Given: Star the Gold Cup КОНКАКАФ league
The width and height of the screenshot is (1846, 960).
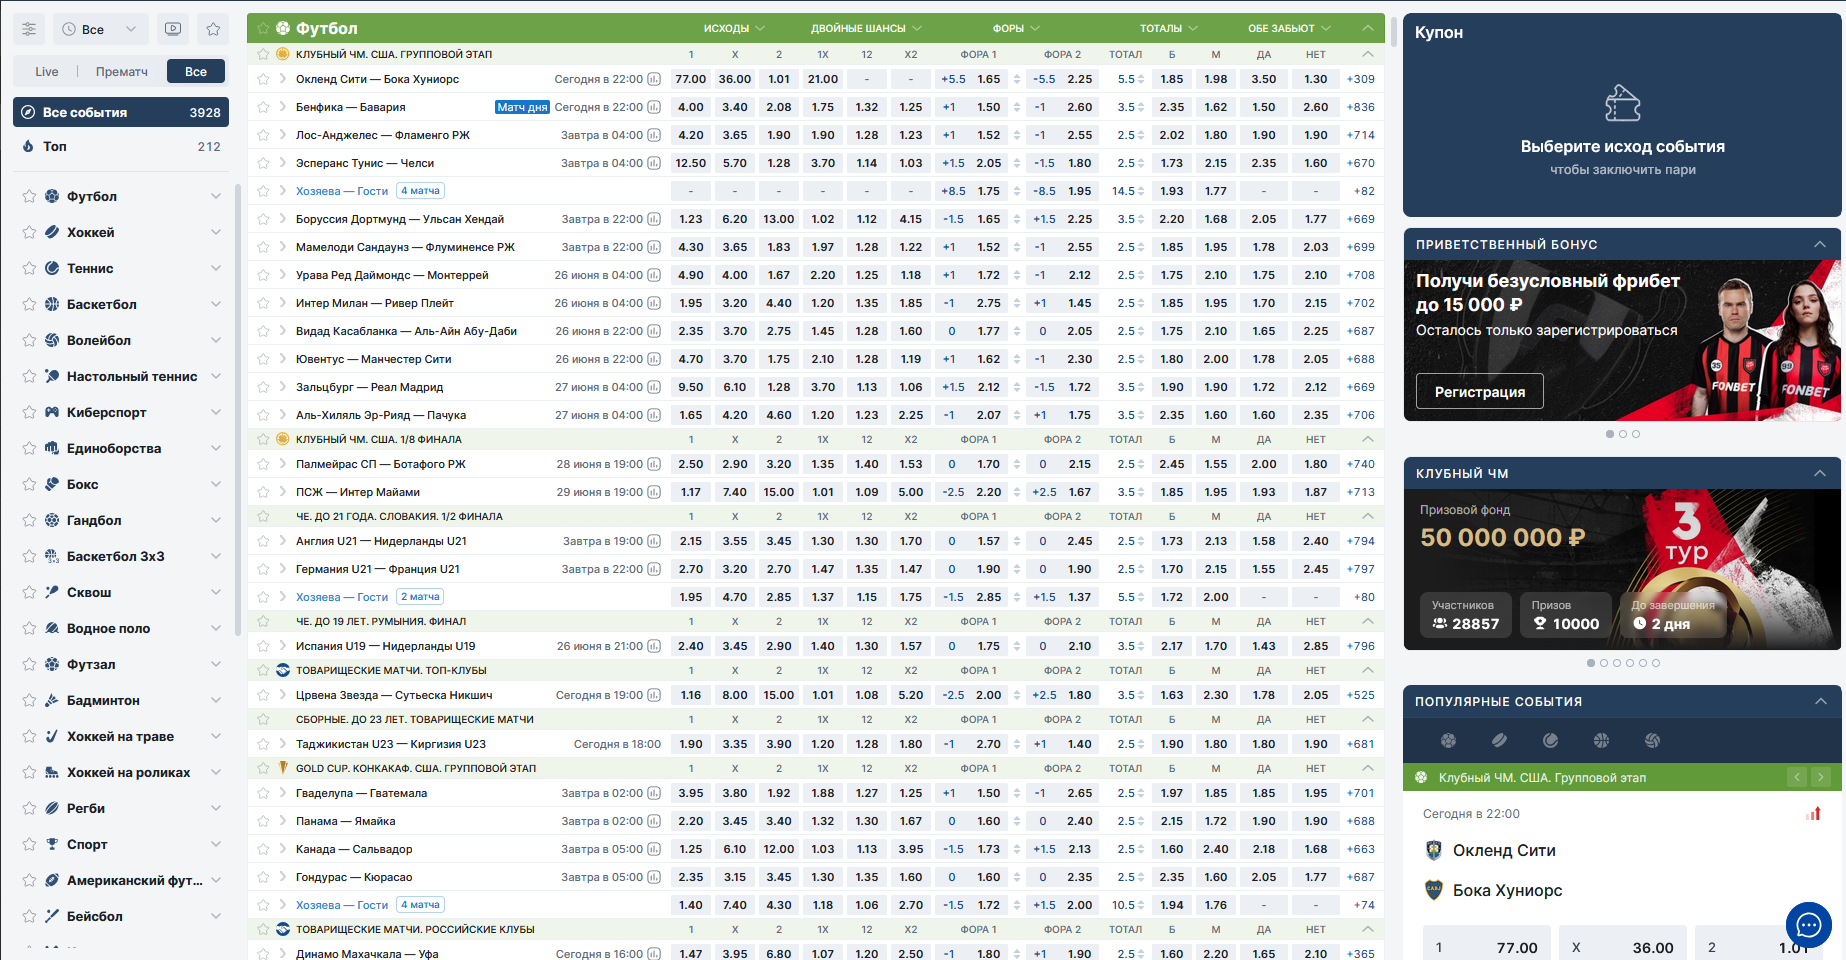Looking at the screenshot, I should click(263, 768).
